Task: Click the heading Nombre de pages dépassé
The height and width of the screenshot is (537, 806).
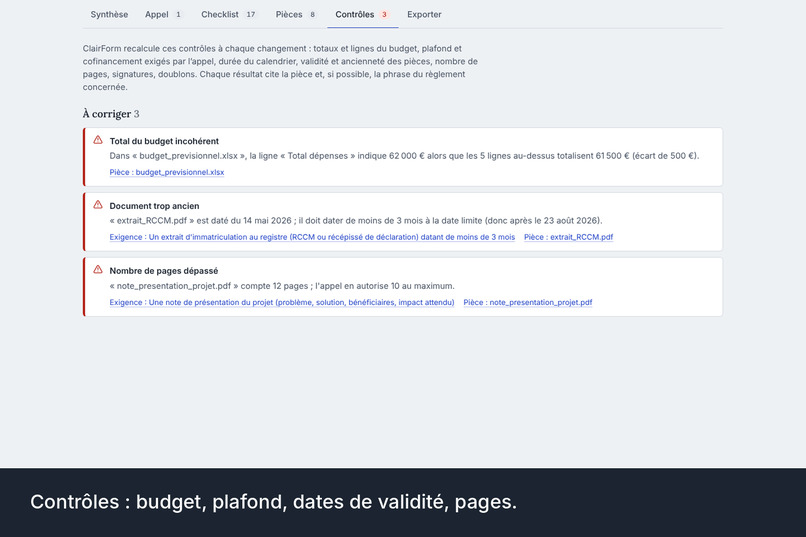Action: pyautogui.click(x=163, y=271)
